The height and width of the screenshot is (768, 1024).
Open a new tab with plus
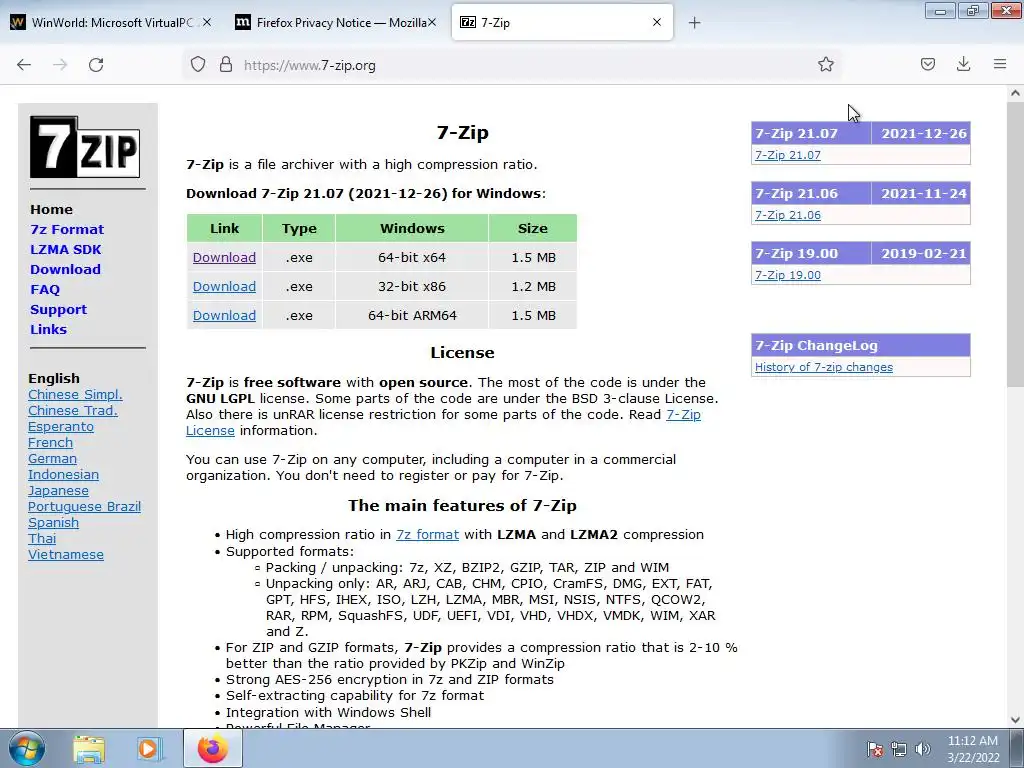(694, 23)
